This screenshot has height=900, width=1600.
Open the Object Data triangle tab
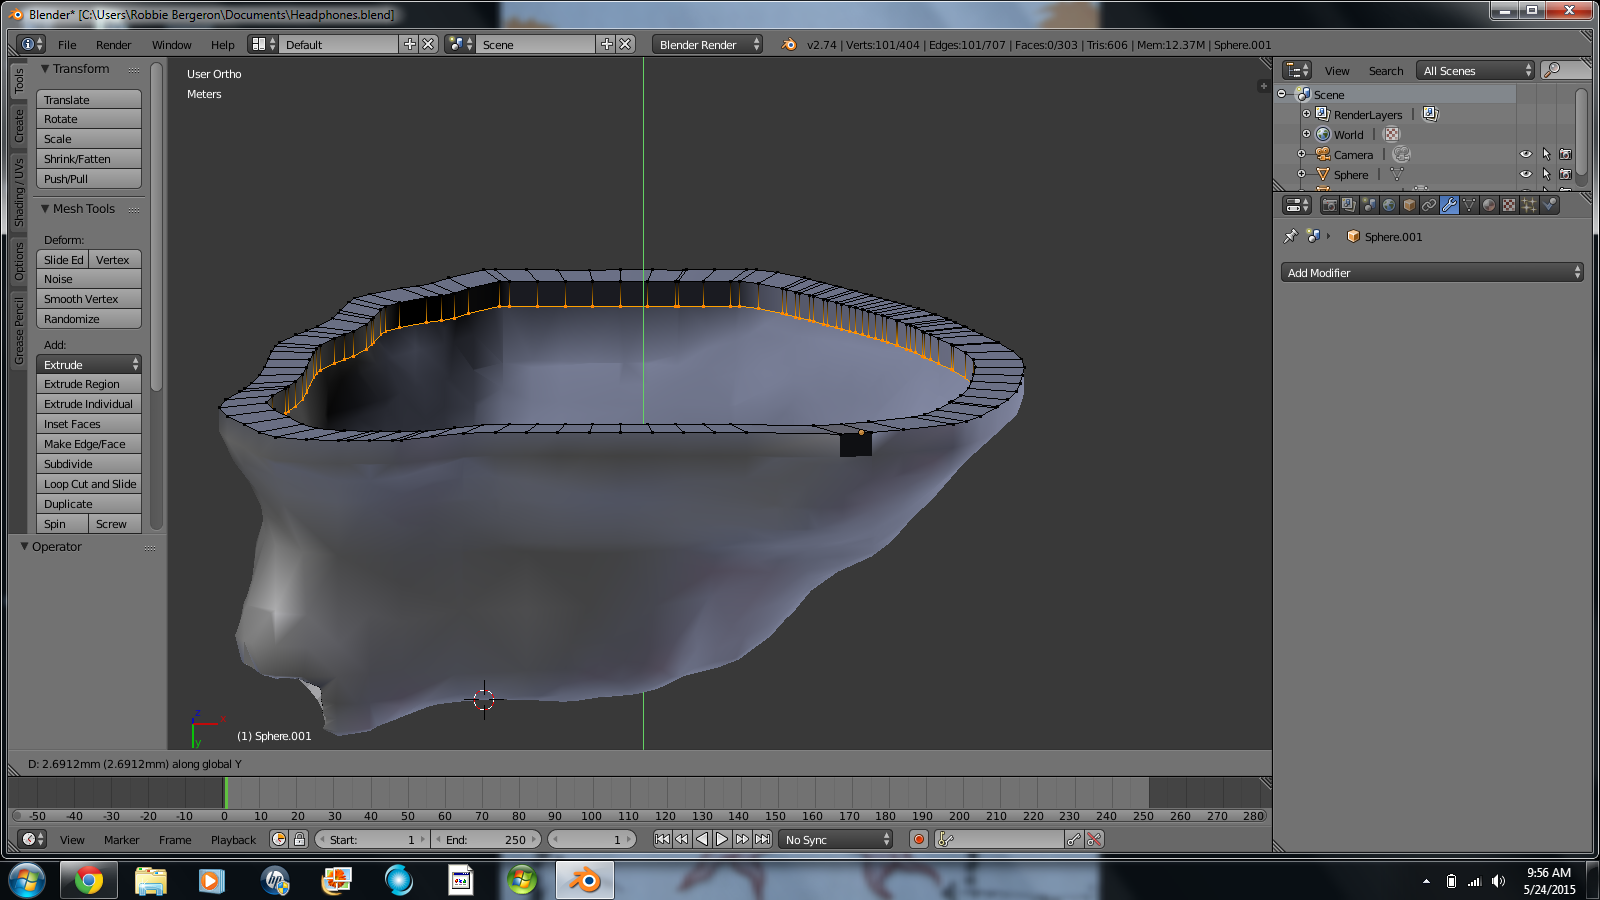(x=1469, y=205)
